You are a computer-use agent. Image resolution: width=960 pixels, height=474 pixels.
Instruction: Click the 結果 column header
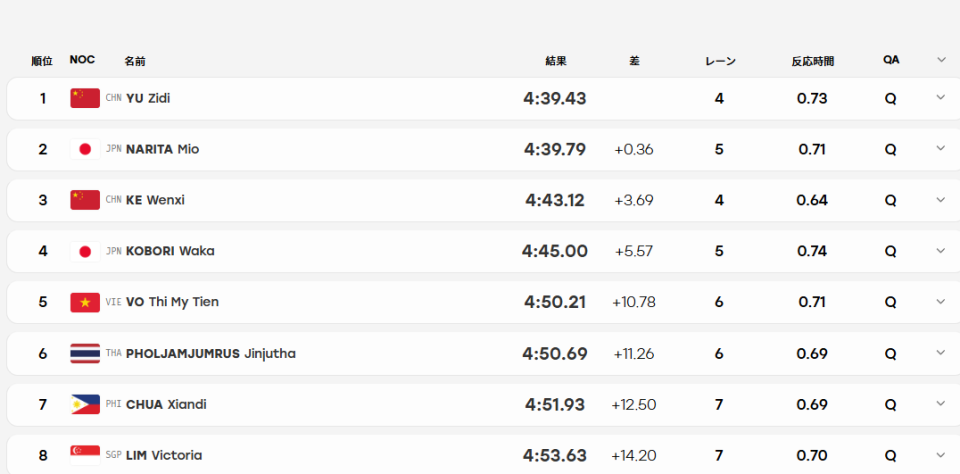point(556,61)
